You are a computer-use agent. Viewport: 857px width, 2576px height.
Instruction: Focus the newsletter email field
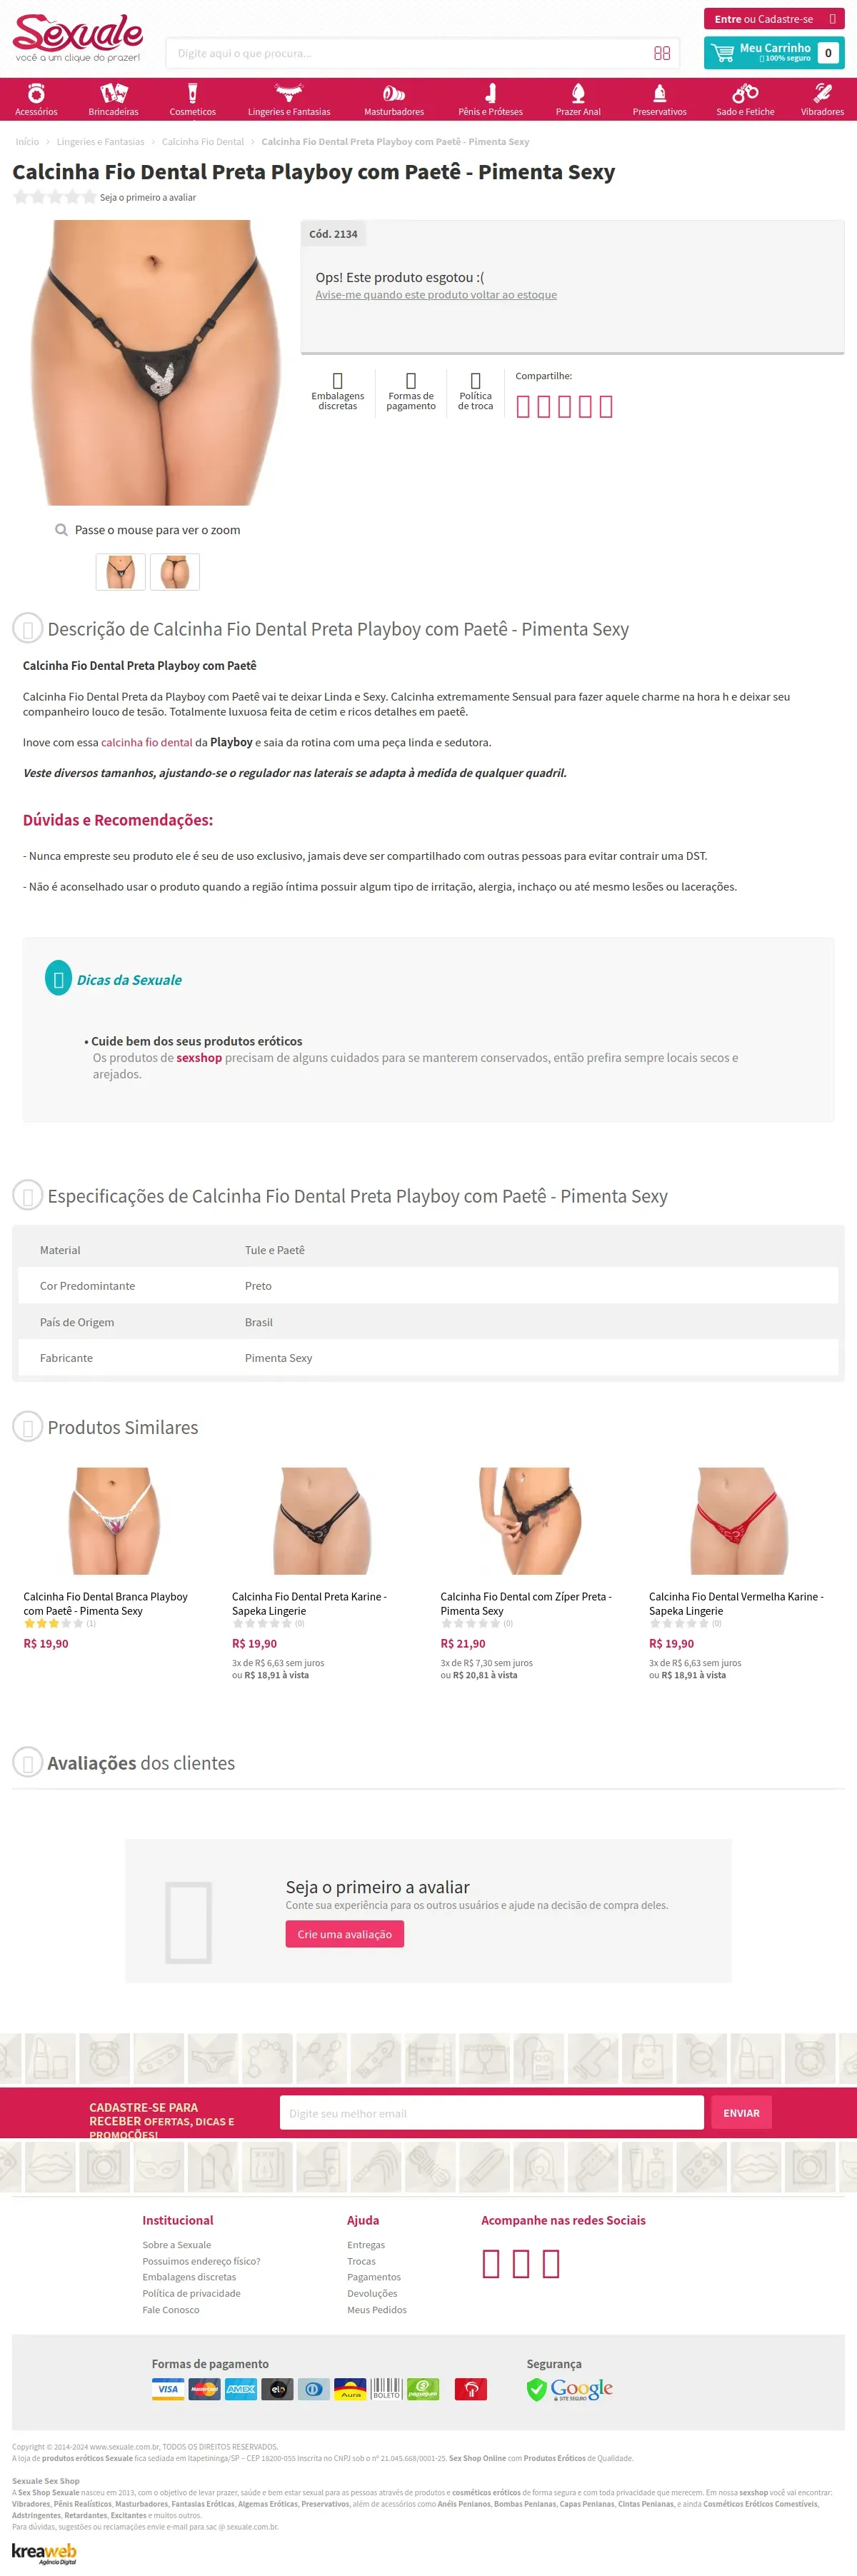491,2113
